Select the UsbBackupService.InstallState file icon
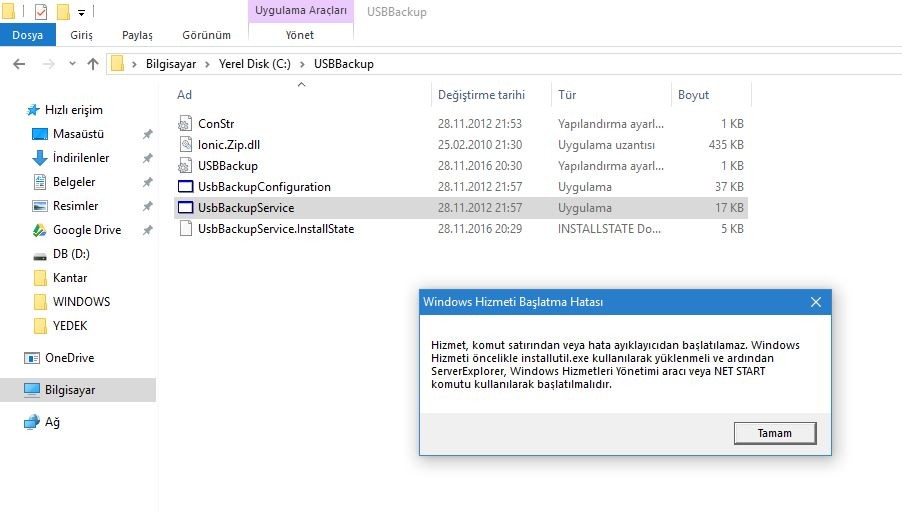The width and height of the screenshot is (902, 512). [185, 228]
